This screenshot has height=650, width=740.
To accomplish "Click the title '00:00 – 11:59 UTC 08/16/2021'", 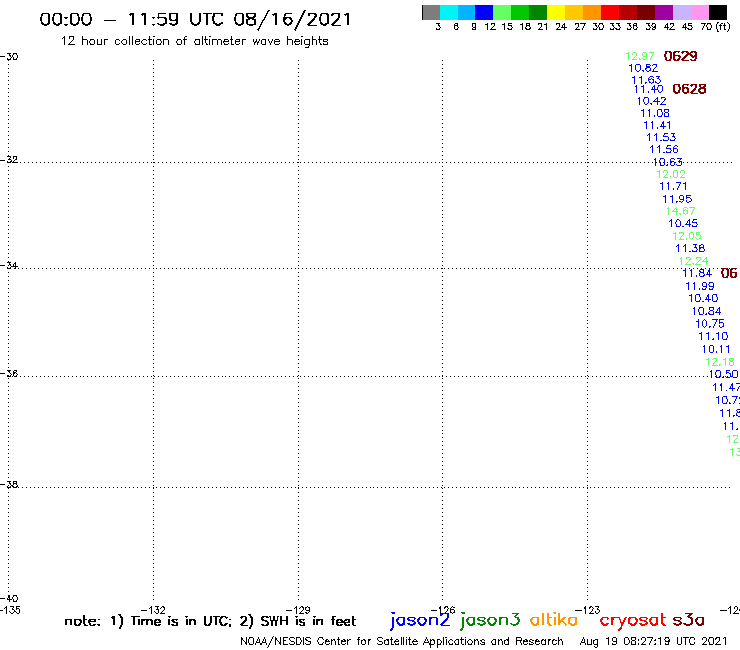I will (195, 20).
